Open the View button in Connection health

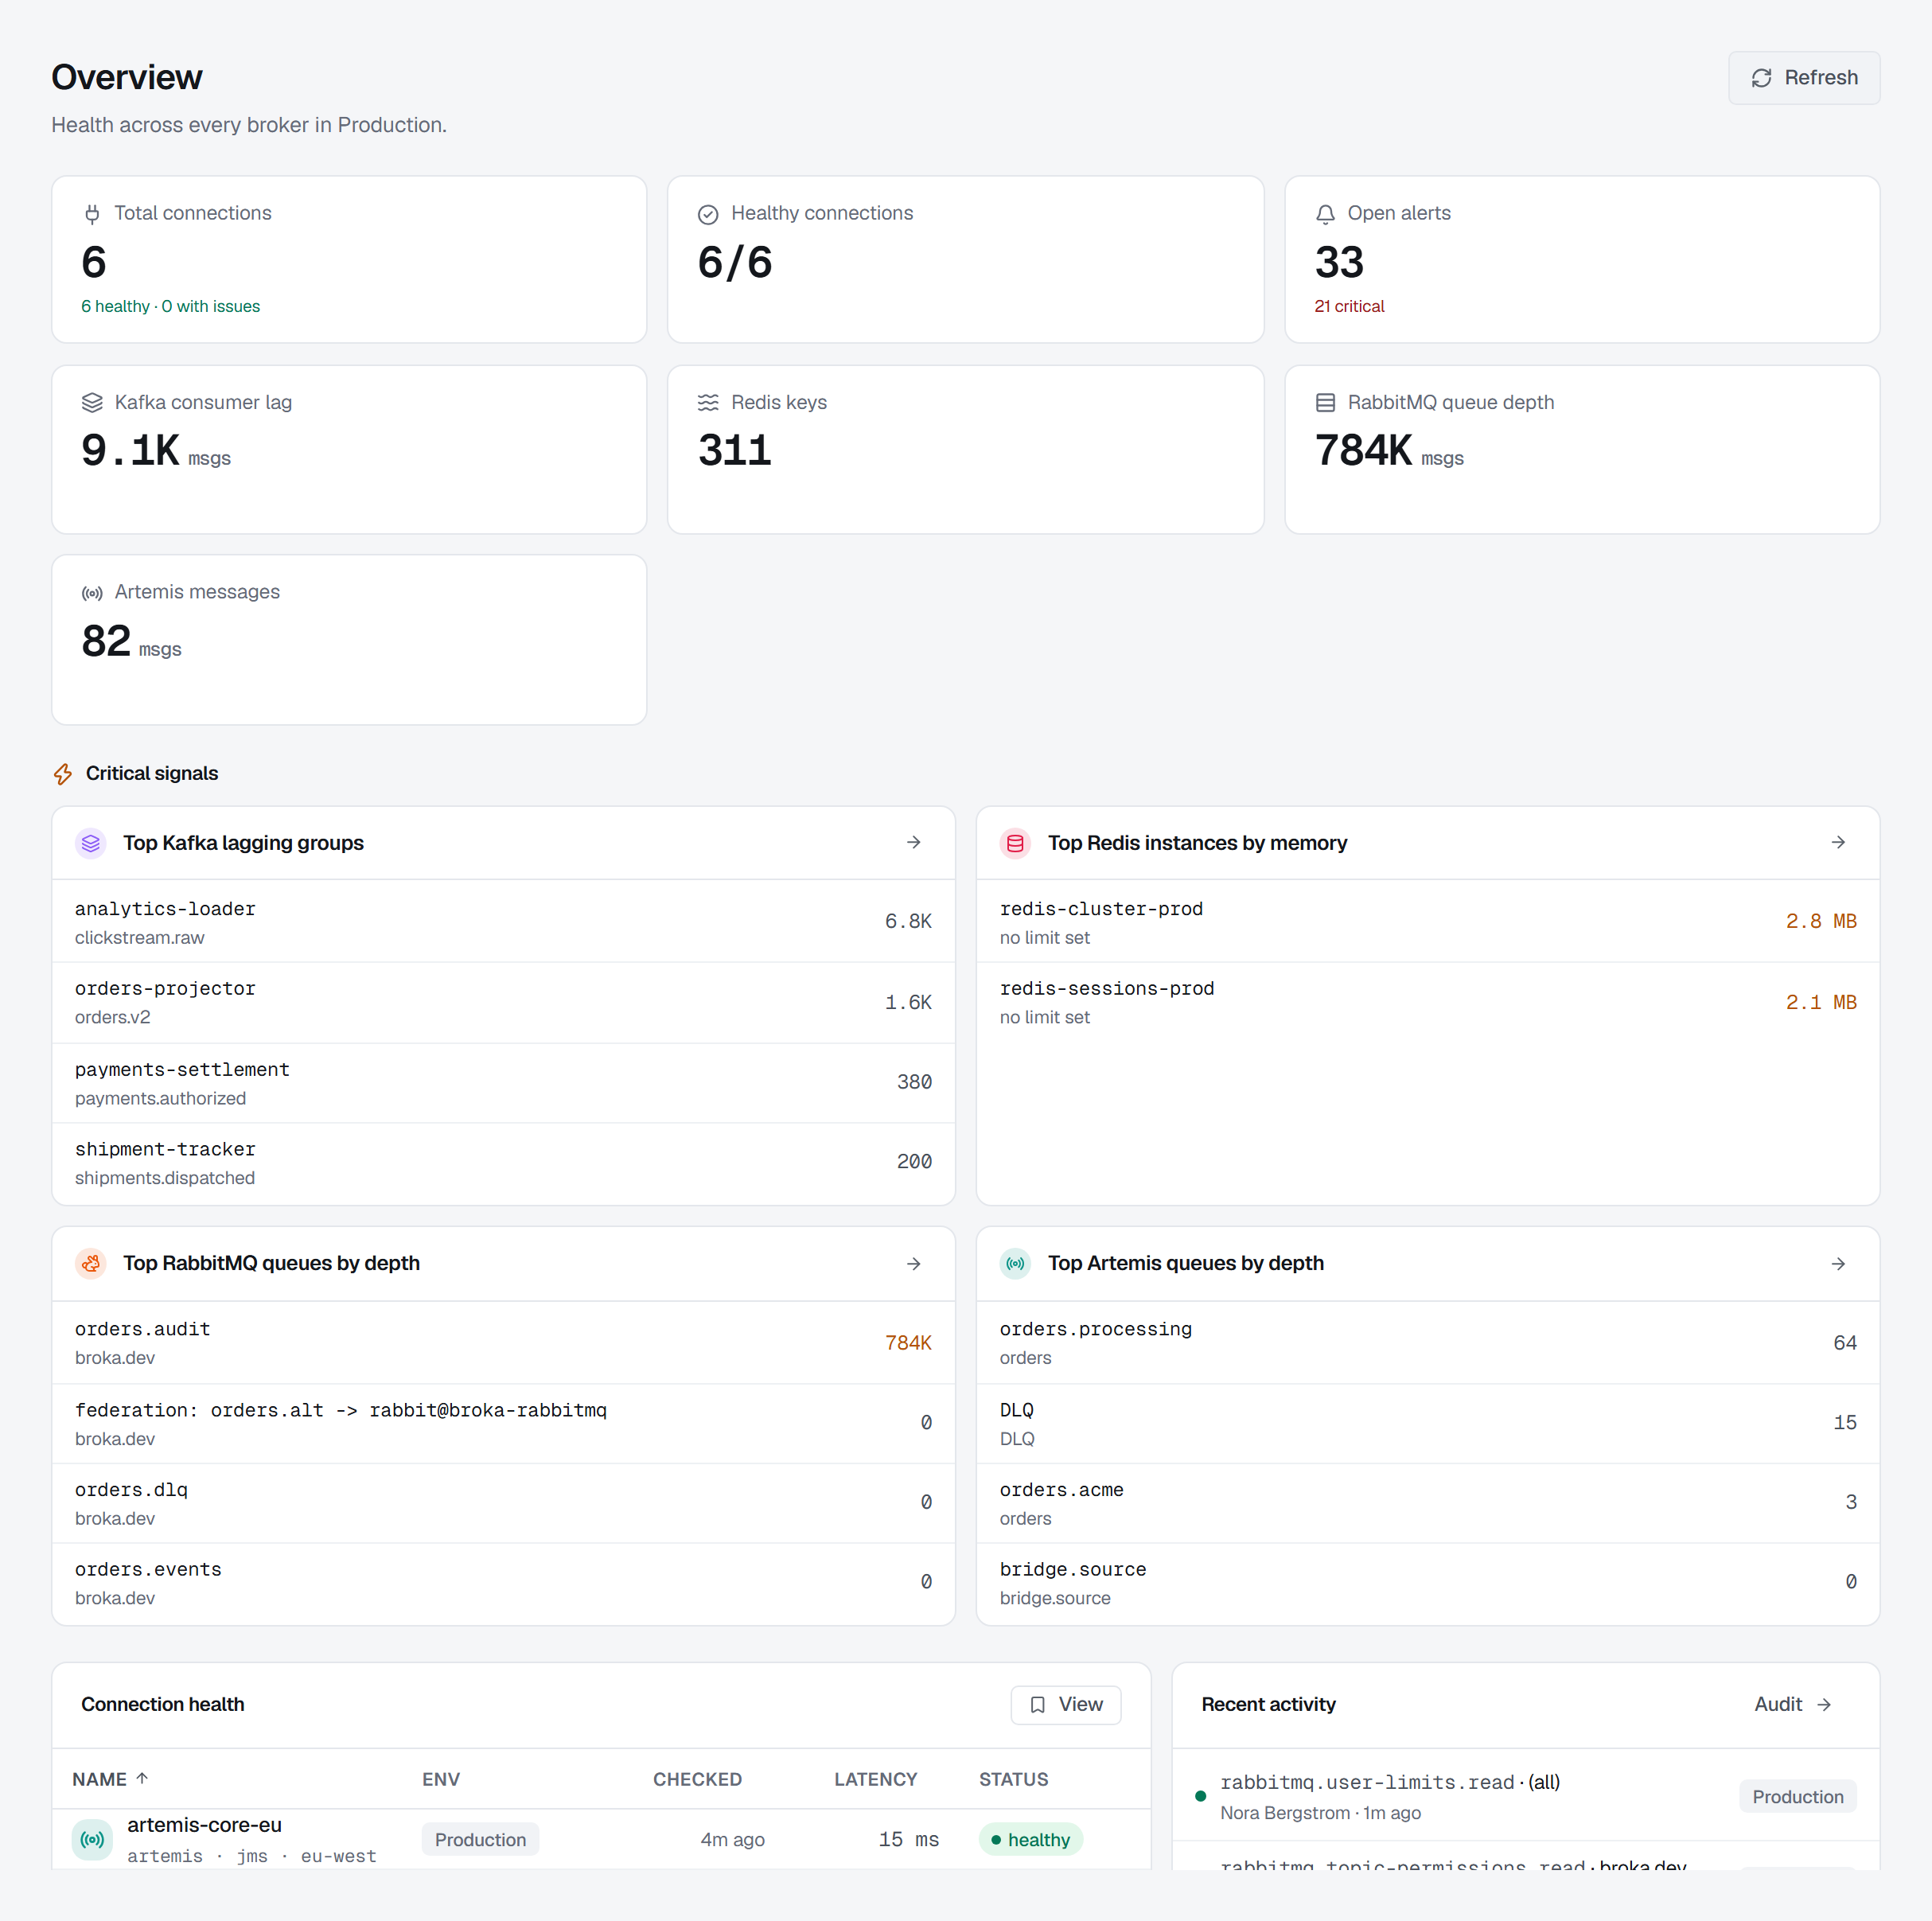pyautogui.click(x=1065, y=1705)
